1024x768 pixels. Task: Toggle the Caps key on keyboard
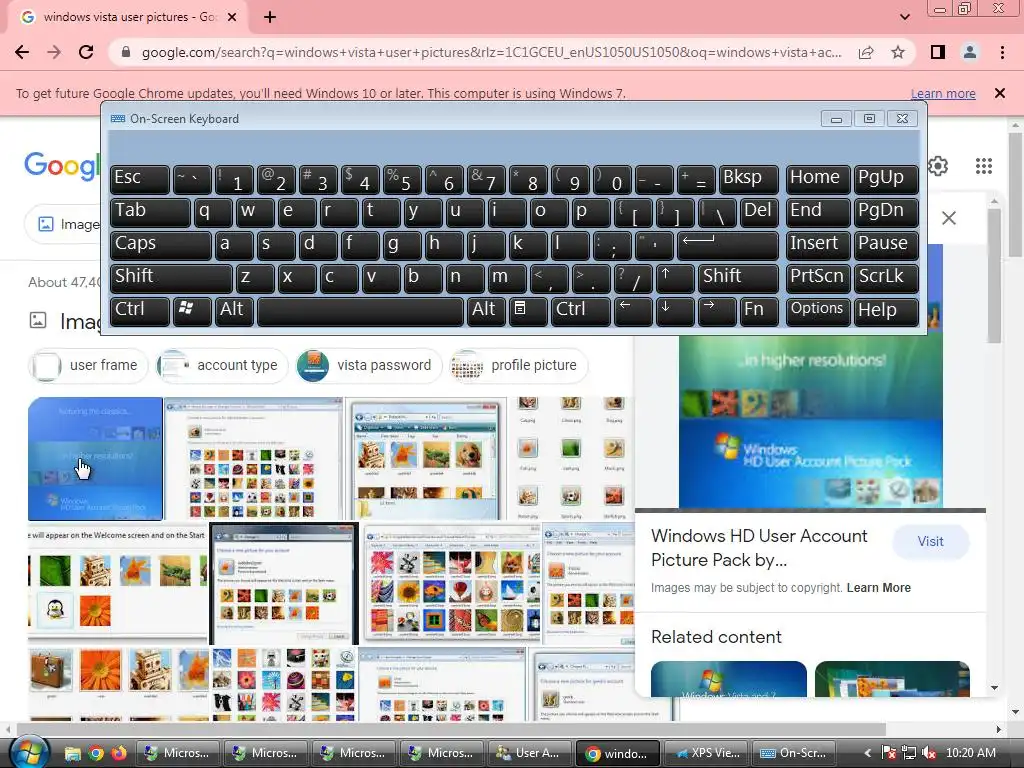(x=161, y=244)
